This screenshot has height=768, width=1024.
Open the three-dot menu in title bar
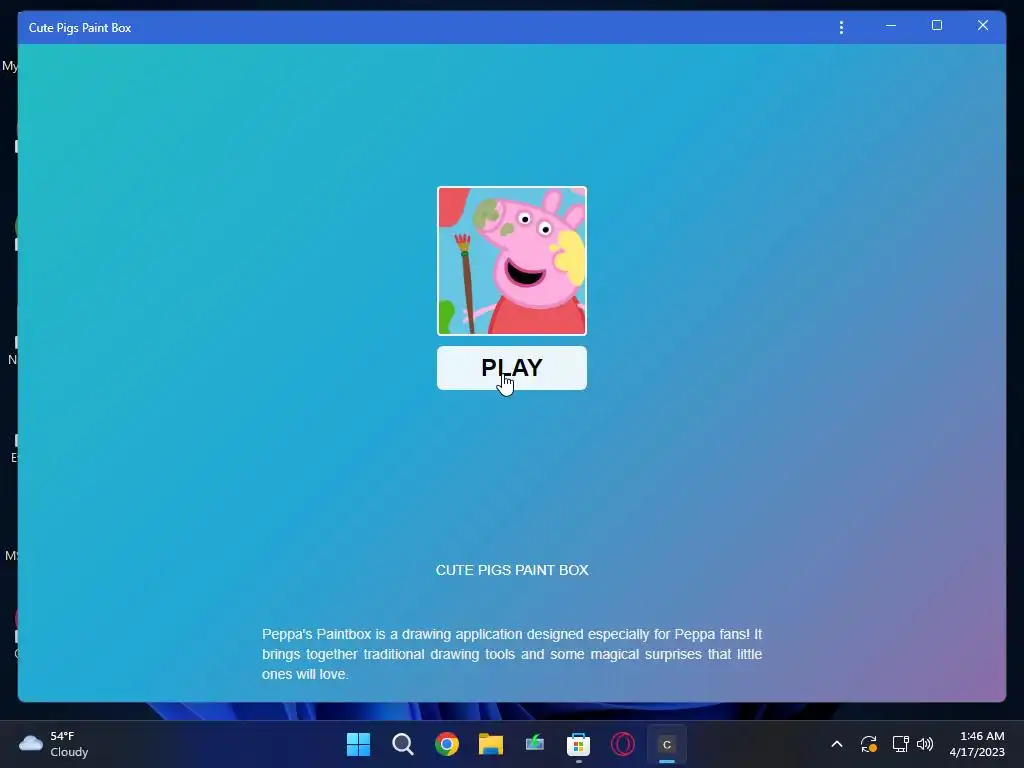click(x=841, y=27)
